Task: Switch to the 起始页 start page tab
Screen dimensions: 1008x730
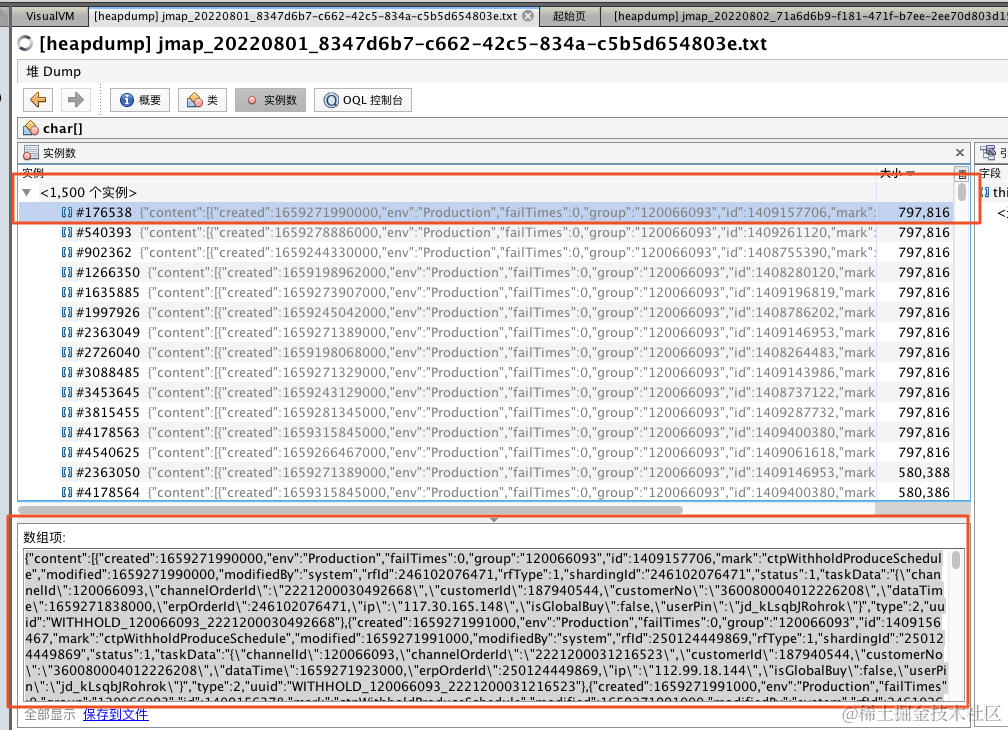Action: pos(569,16)
